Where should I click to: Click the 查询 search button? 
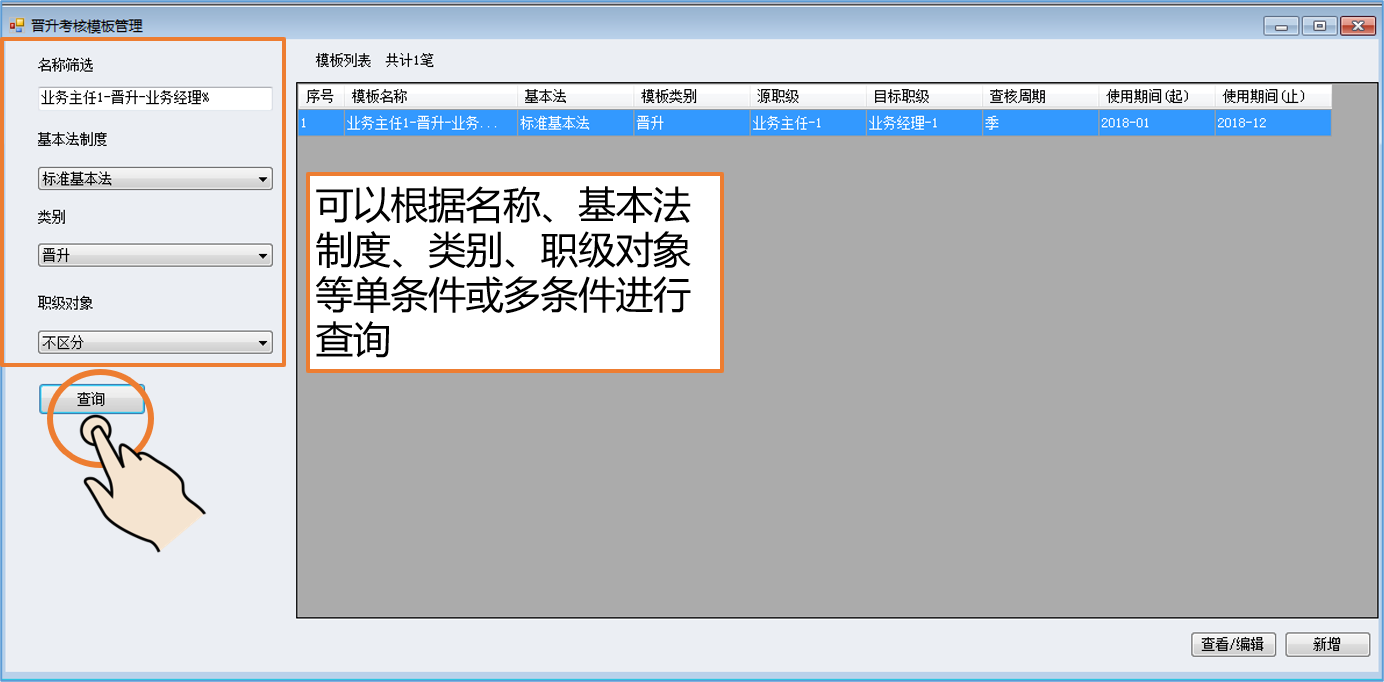click(x=92, y=399)
